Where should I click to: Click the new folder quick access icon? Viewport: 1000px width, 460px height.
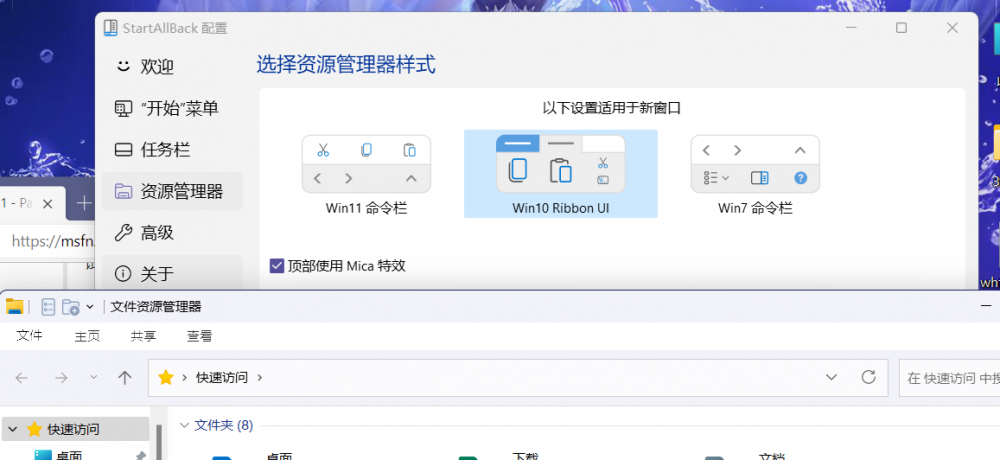70,308
